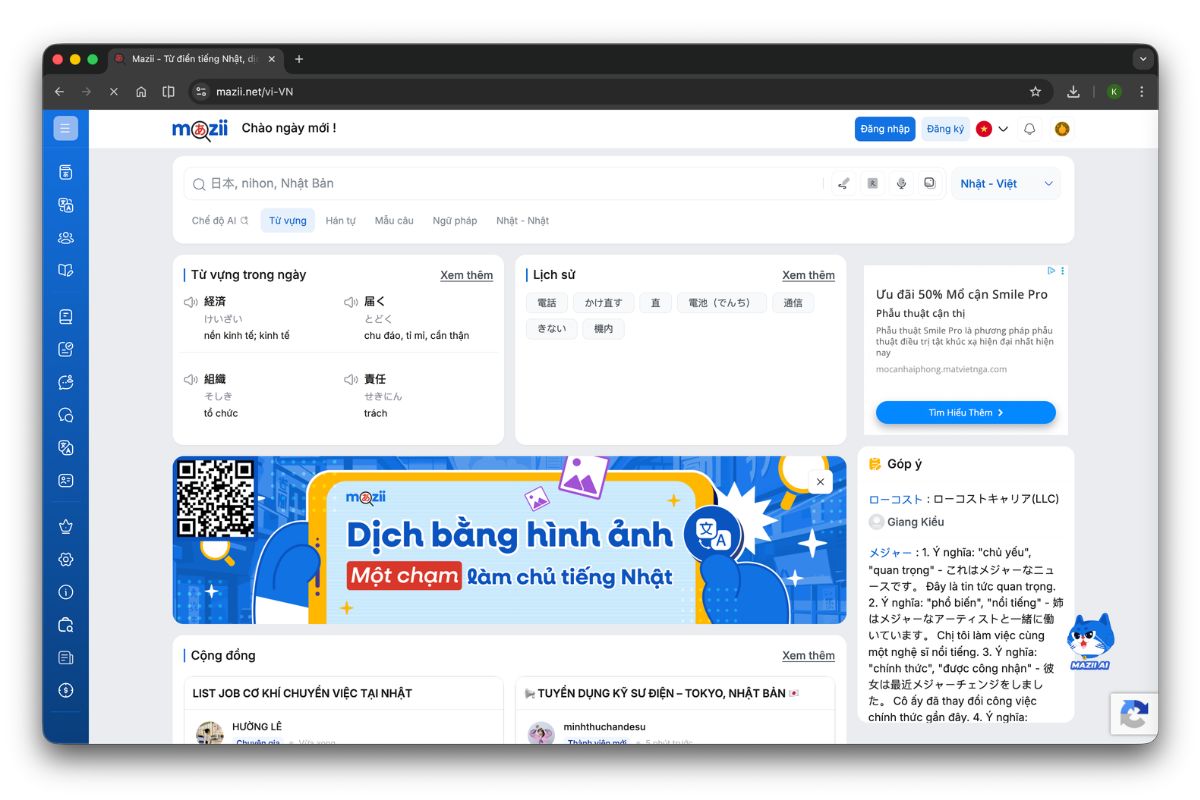
Task: Expand browser tab search chevron
Action: [1142, 59]
